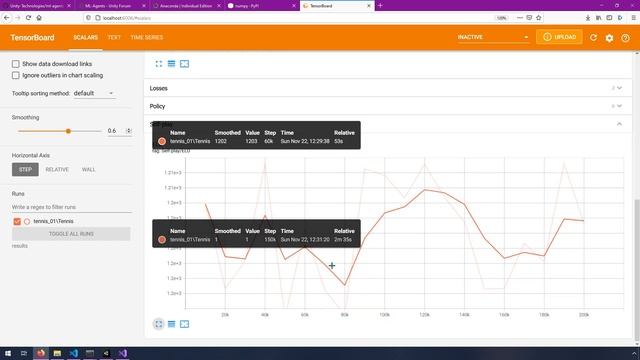This screenshot has width=640, height=360.
Task: Go forward with browser forward arrow
Action: [x=18, y=18]
